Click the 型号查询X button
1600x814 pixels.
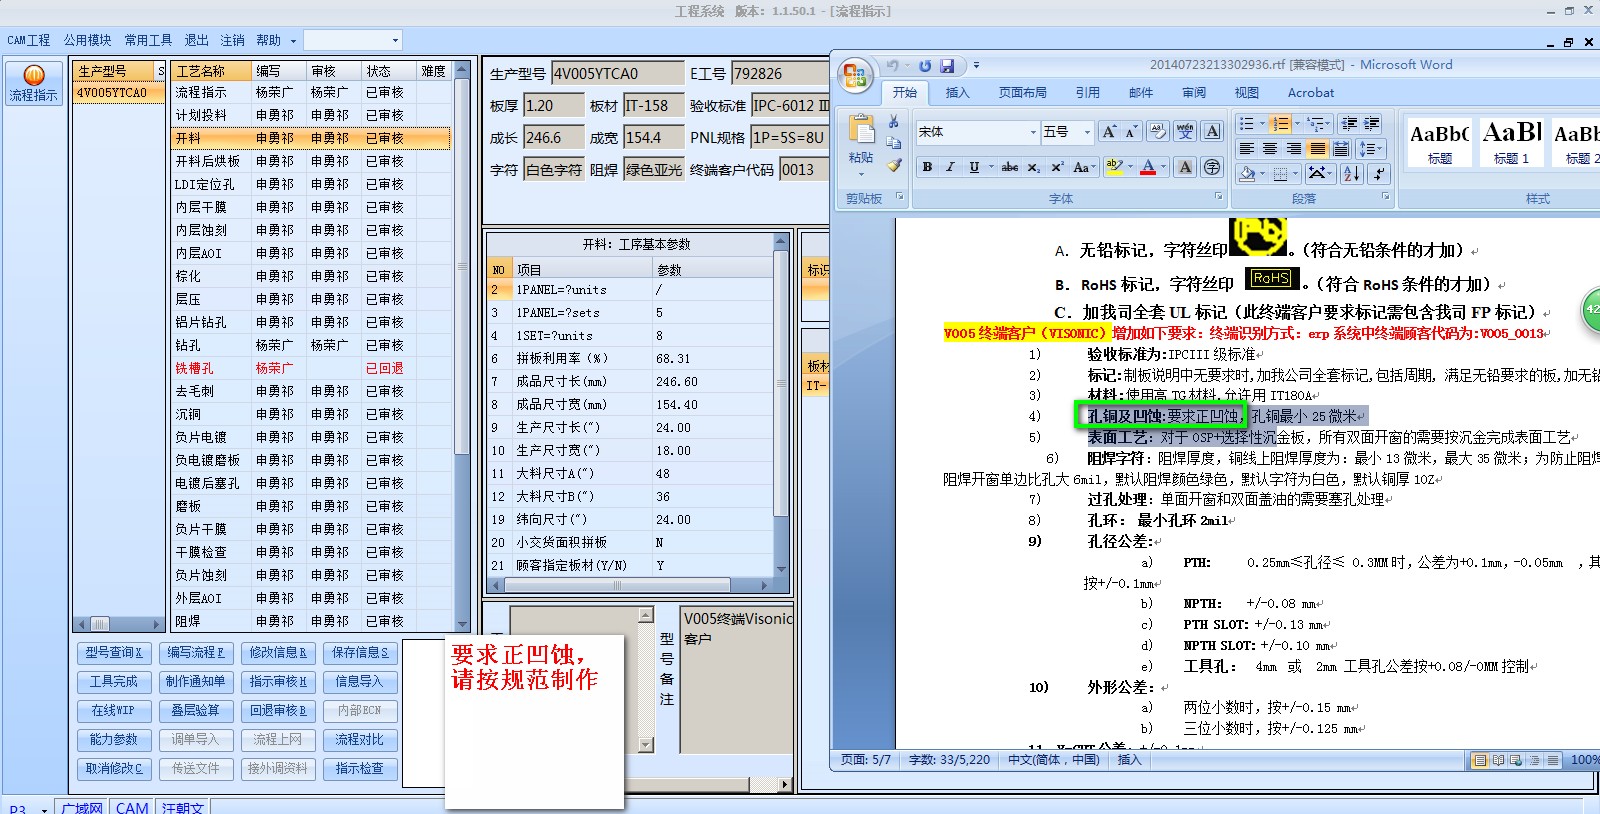click(114, 652)
